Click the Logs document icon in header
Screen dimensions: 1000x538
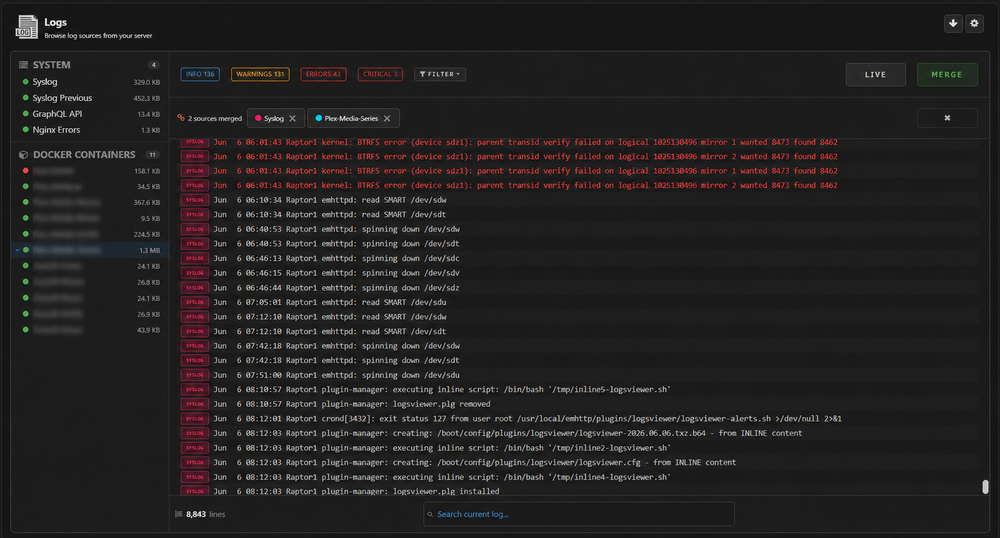26,27
